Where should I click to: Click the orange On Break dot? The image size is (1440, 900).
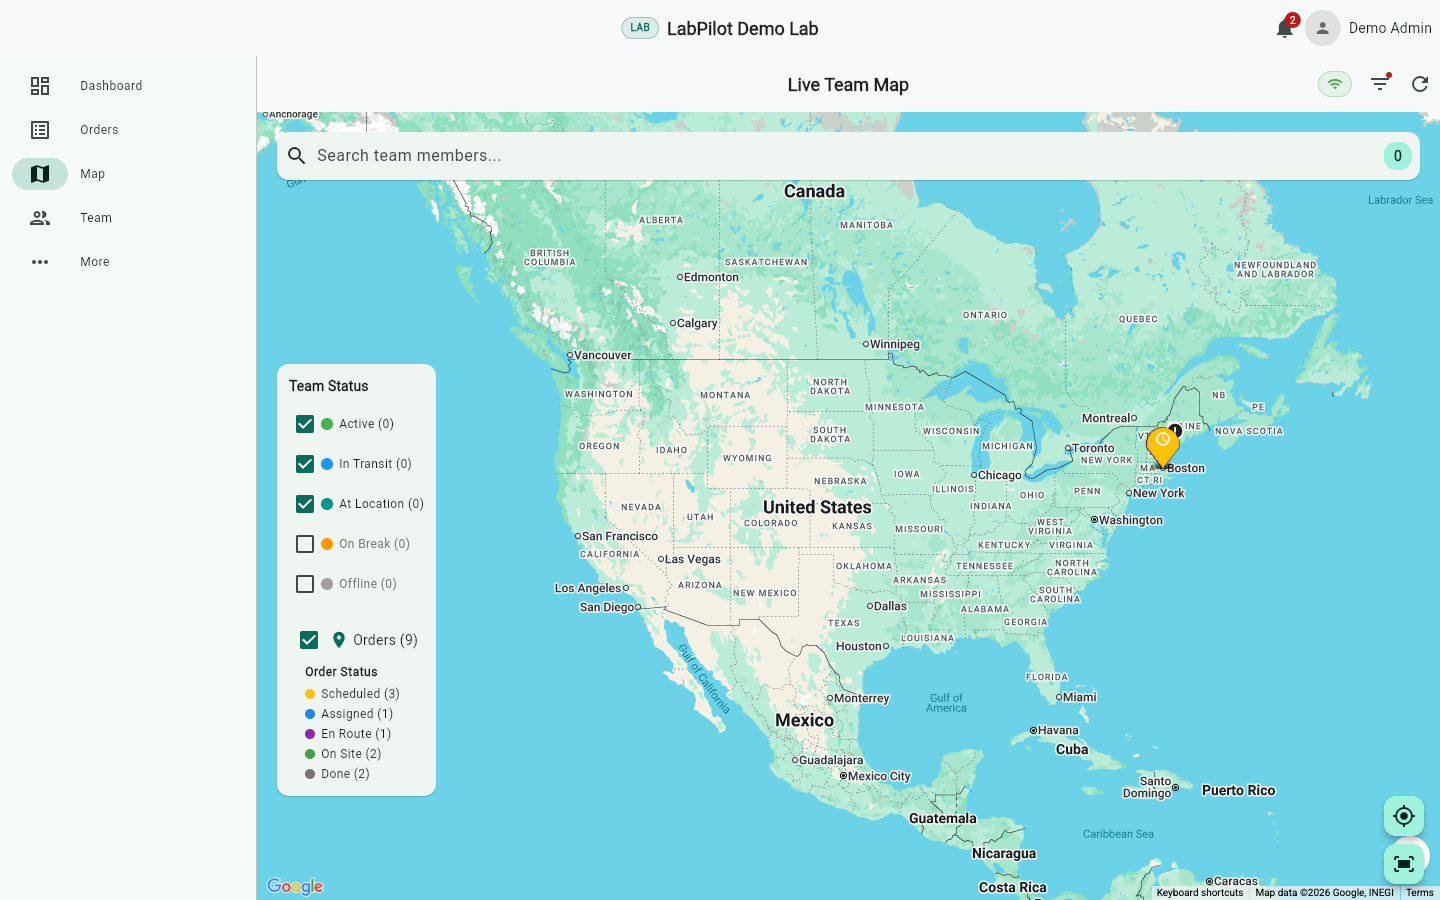pyautogui.click(x=327, y=544)
